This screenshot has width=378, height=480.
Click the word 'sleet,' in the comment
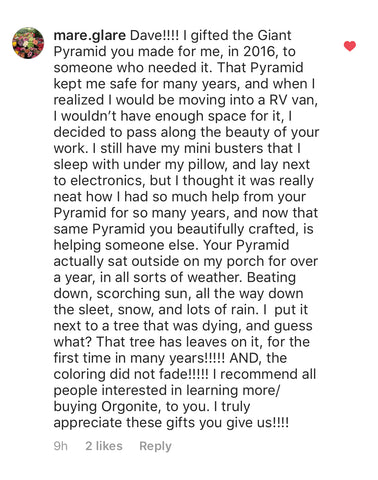coord(95,310)
